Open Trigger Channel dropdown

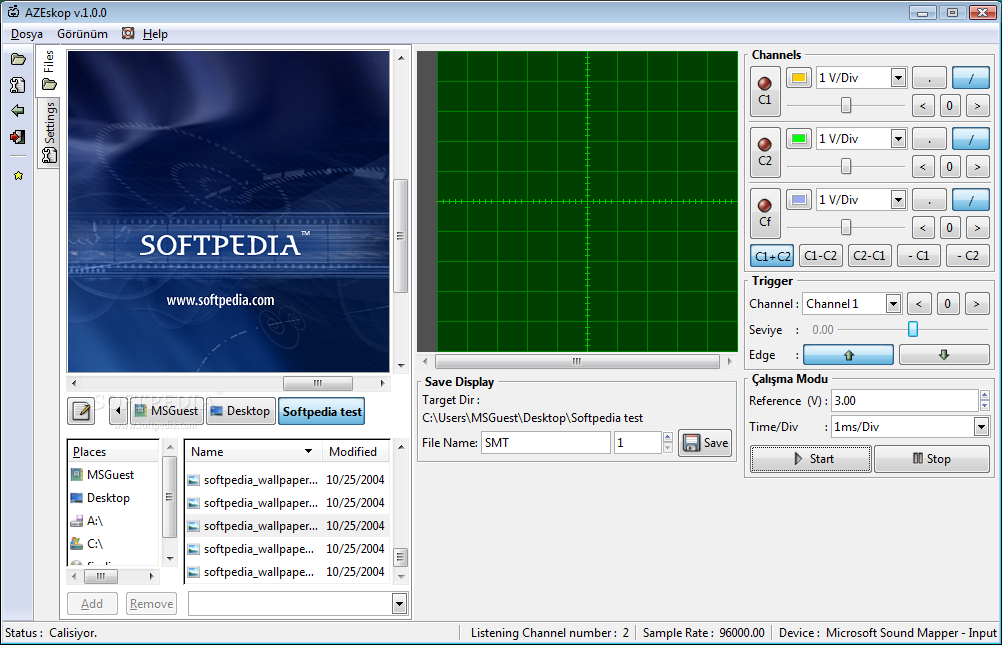pos(893,304)
